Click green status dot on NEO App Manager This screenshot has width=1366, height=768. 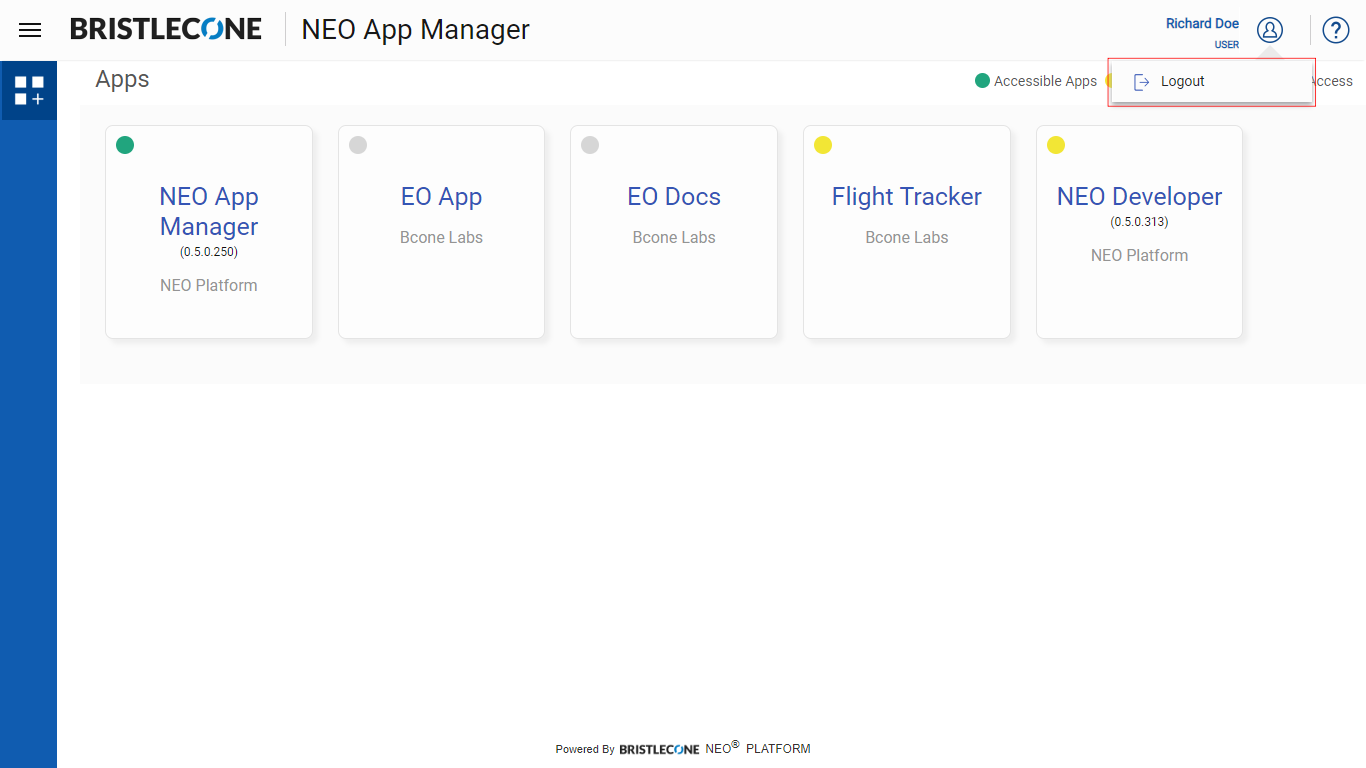click(x=125, y=145)
